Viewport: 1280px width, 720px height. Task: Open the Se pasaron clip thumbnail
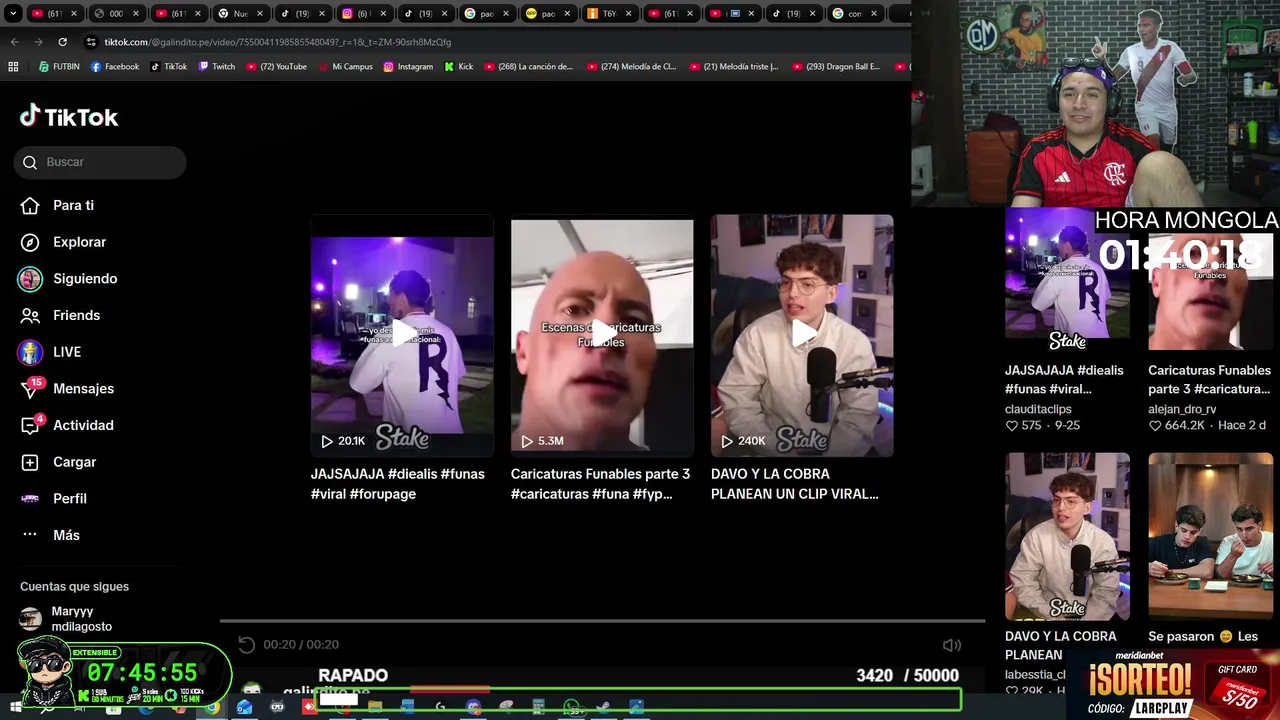1210,537
